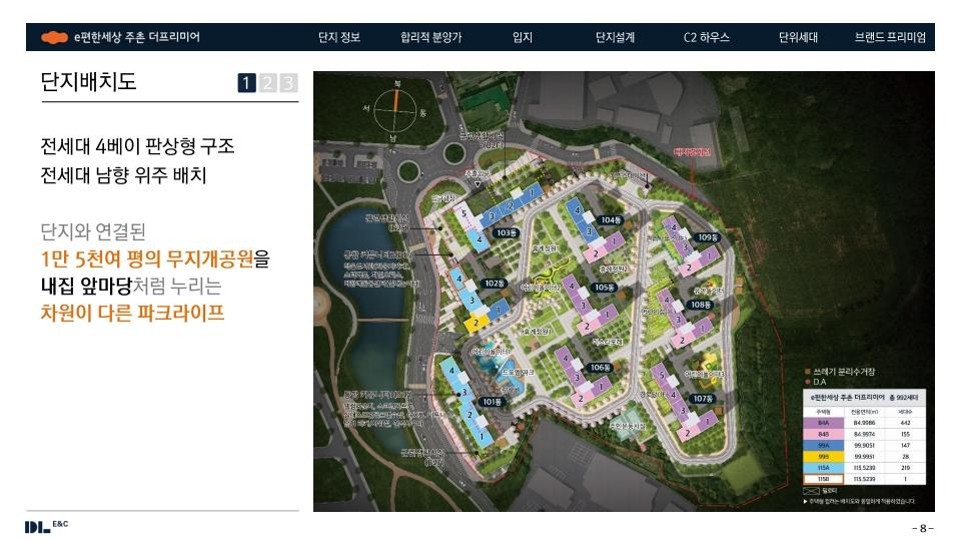Screen dimensions: 960x540
Task: Select page indicator 1
Action: point(246,83)
